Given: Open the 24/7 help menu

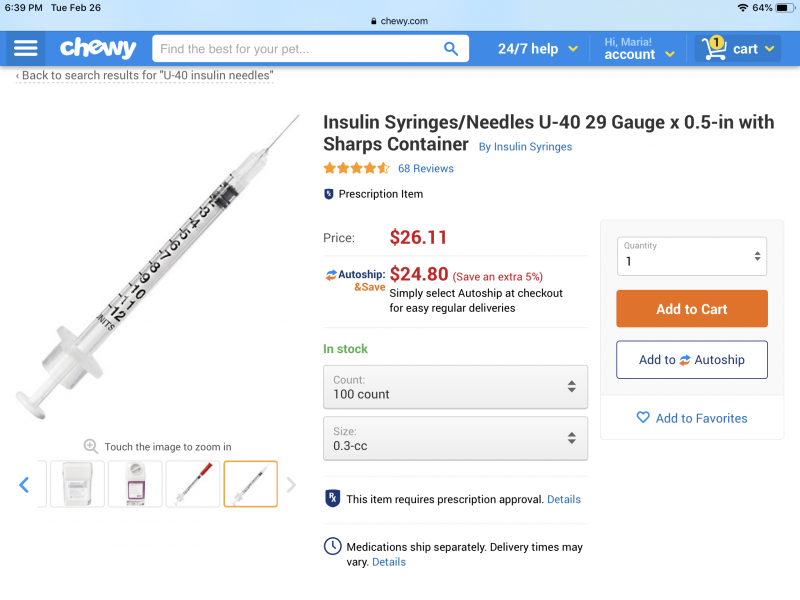Looking at the screenshot, I should coord(538,48).
